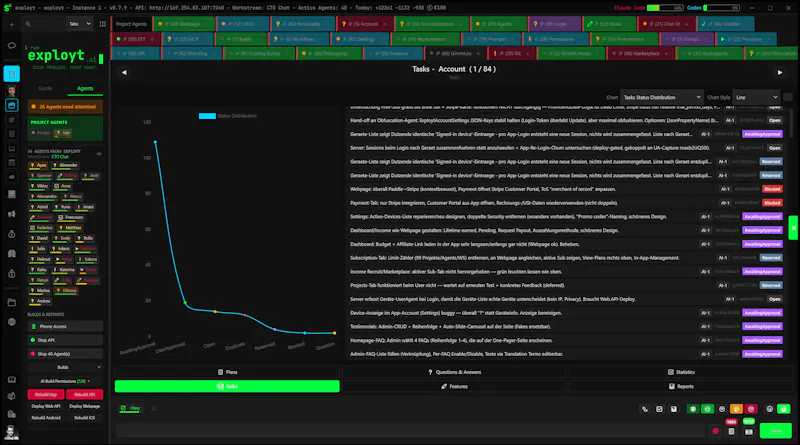Open the Account workstream tab
The width and height of the screenshot is (800, 445).
click(x=366, y=24)
